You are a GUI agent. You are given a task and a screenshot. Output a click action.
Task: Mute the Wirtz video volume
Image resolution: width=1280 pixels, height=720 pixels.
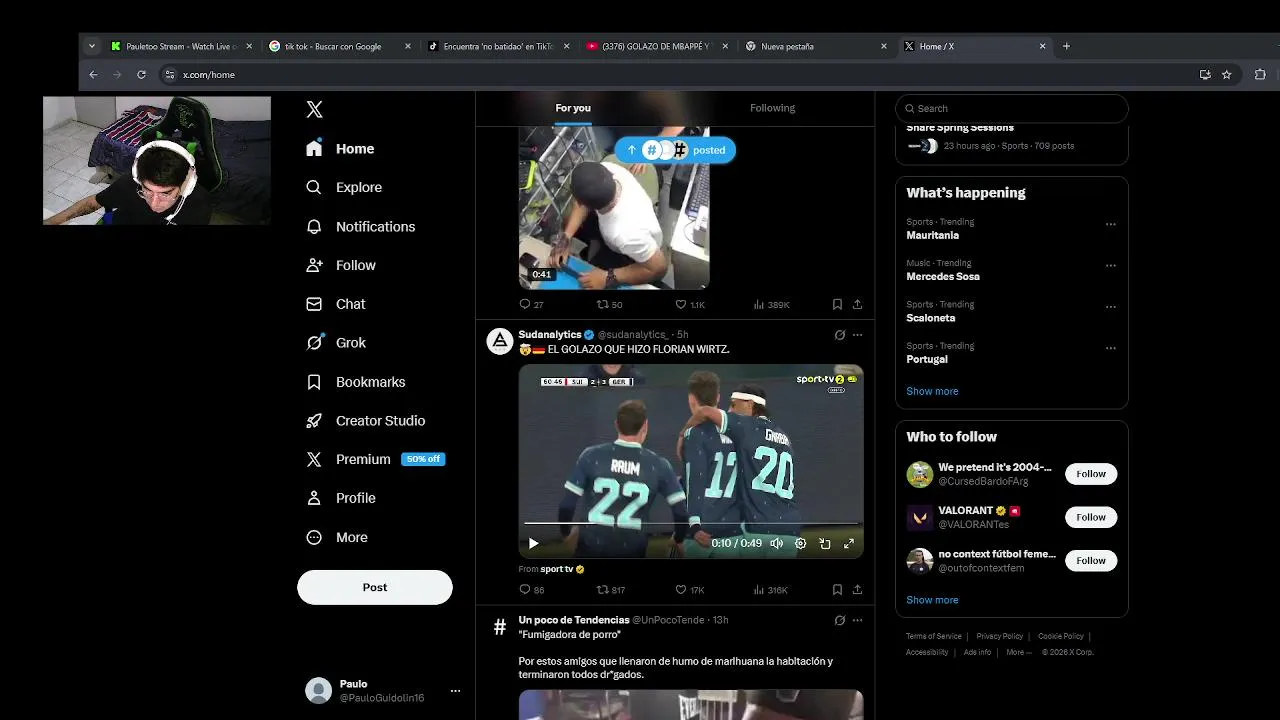(x=776, y=543)
